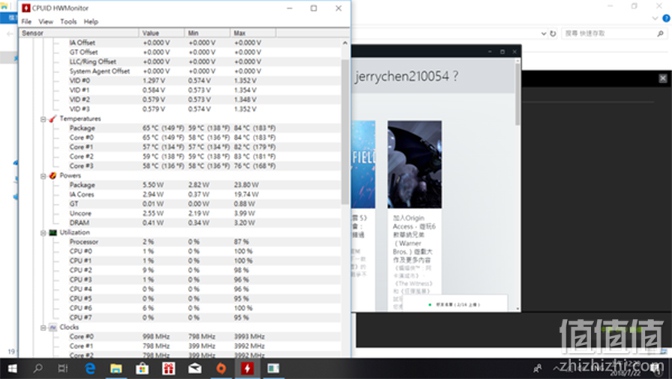
Task: Expand the Explorer ribbon chevron
Action: pyautogui.click(x=655, y=18)
